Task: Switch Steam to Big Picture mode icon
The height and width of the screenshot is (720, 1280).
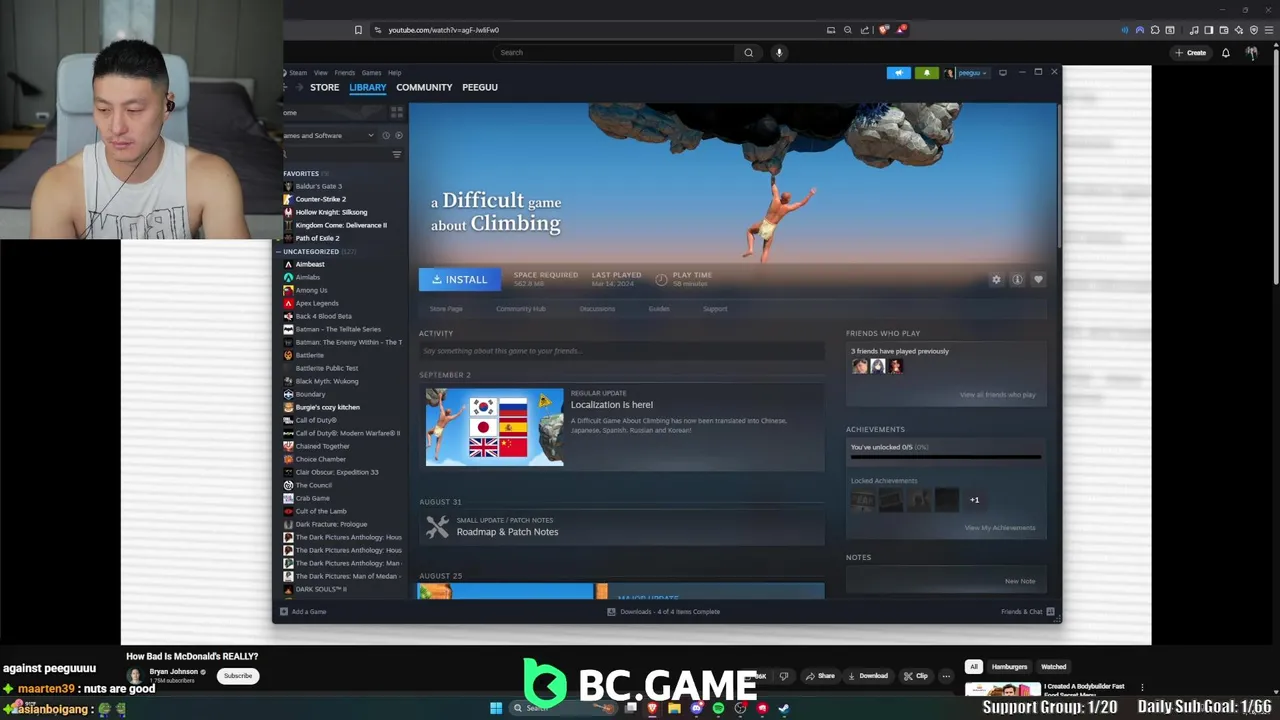Action: pyautogui.click(x=1003, y=73)
